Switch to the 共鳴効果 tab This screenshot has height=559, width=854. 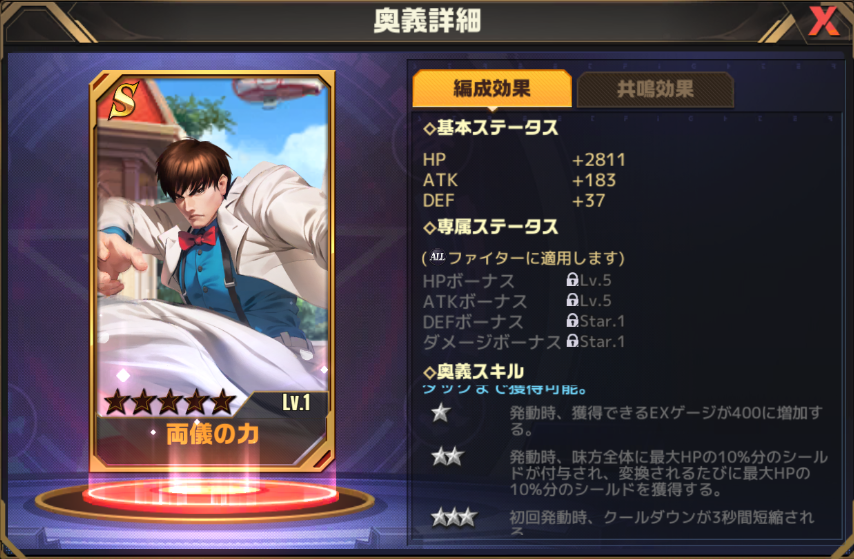pyautogui.click(x=655, y=89)
